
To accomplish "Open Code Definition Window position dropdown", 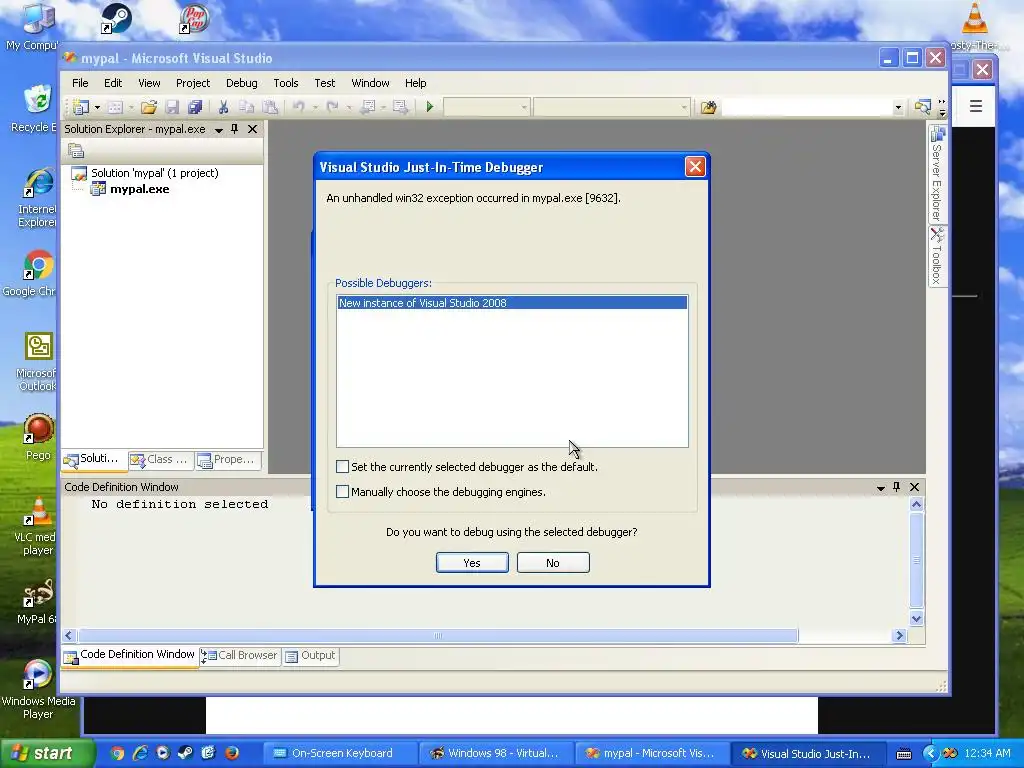I will 880,488.
